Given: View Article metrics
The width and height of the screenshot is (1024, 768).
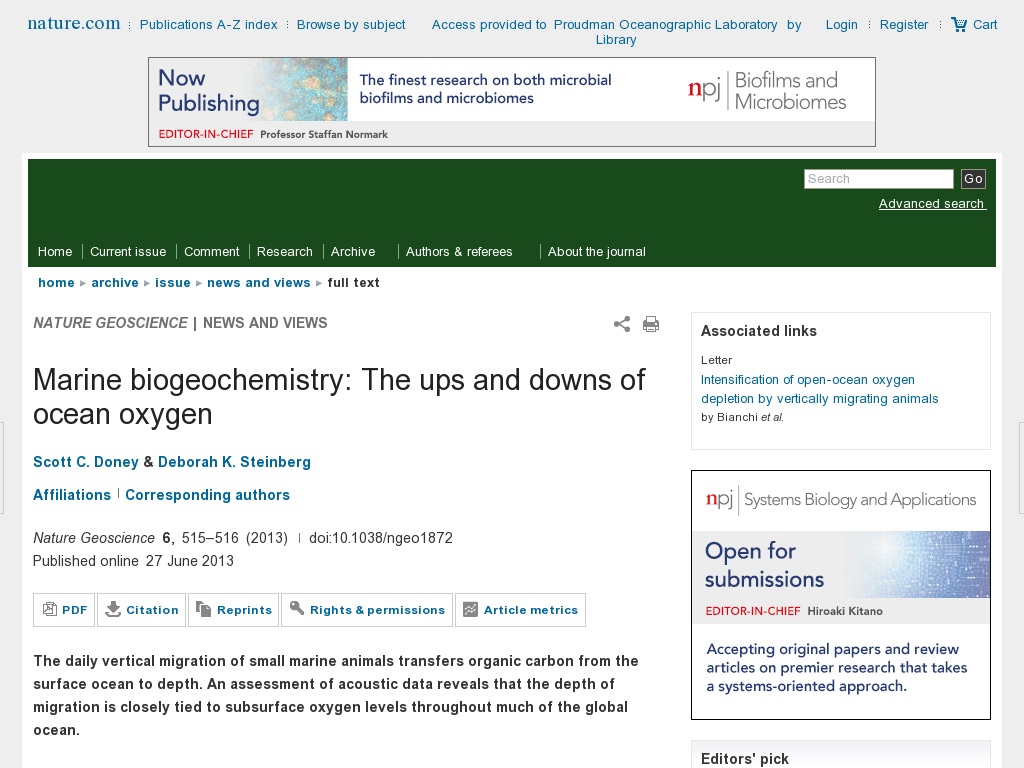Looking at the screenshot, I should 520,610.
